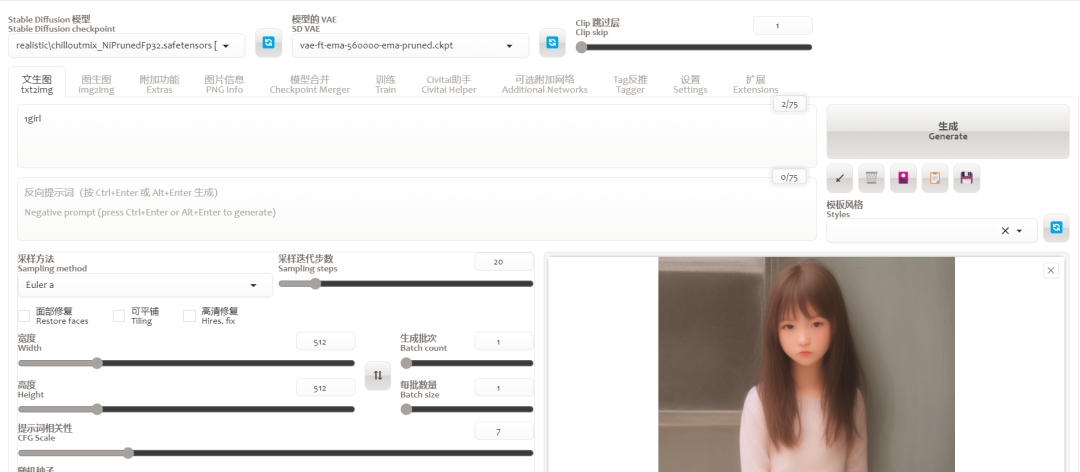Show extra networks with the pink card icon
1080x472 pixels.
pyautogui.click(x=903, y=178)
